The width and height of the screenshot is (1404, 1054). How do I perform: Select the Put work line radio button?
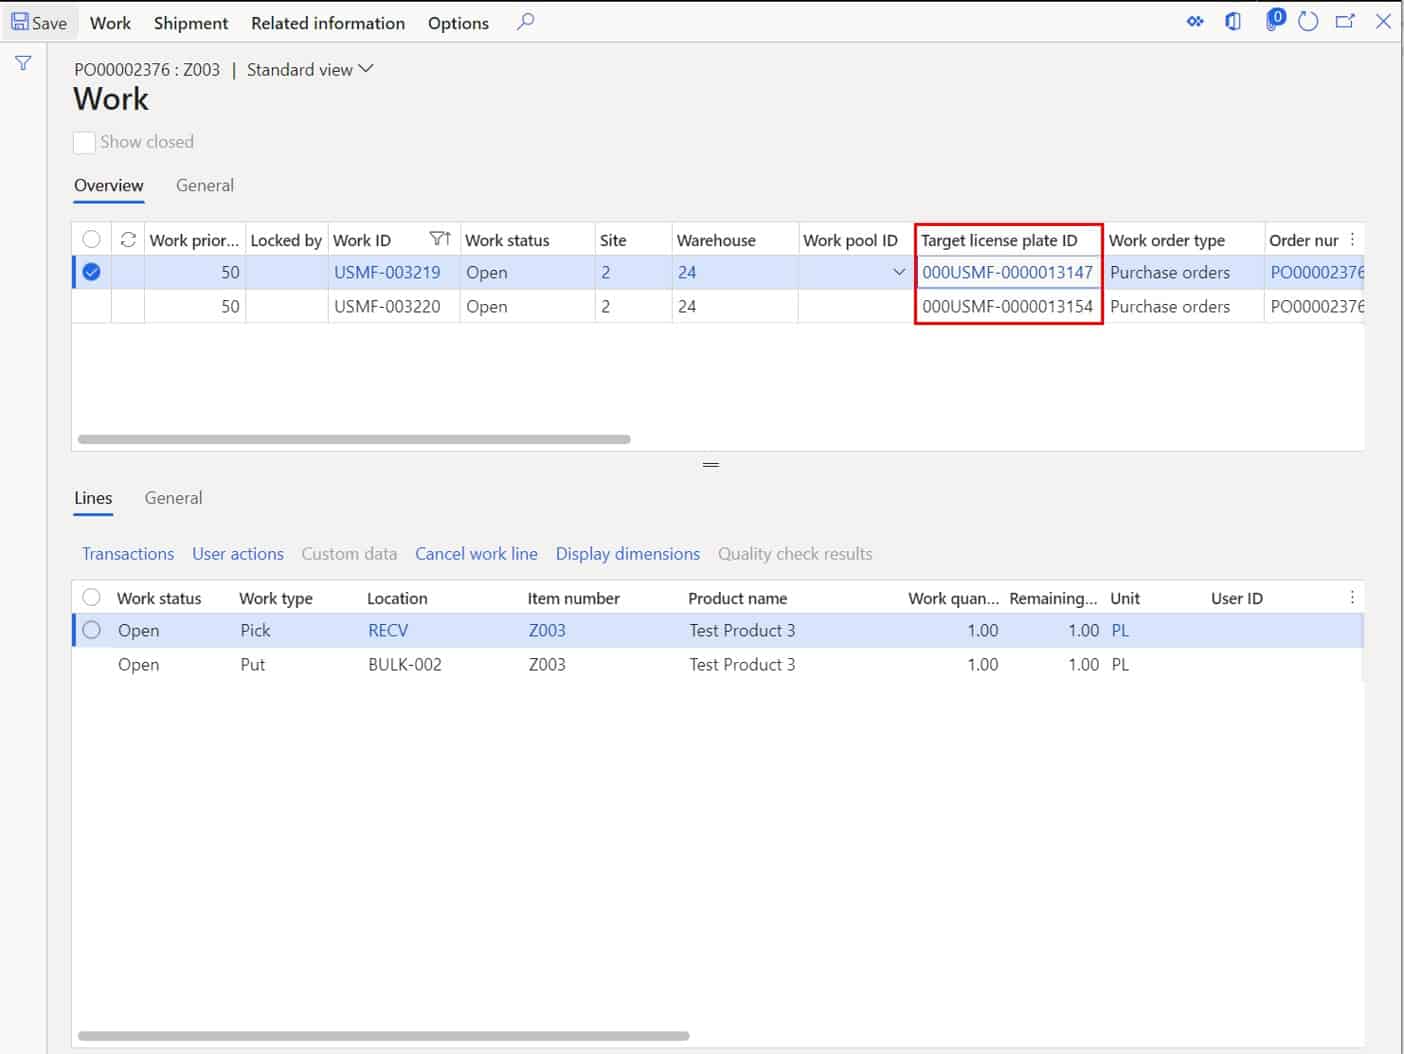pos(92,664)
